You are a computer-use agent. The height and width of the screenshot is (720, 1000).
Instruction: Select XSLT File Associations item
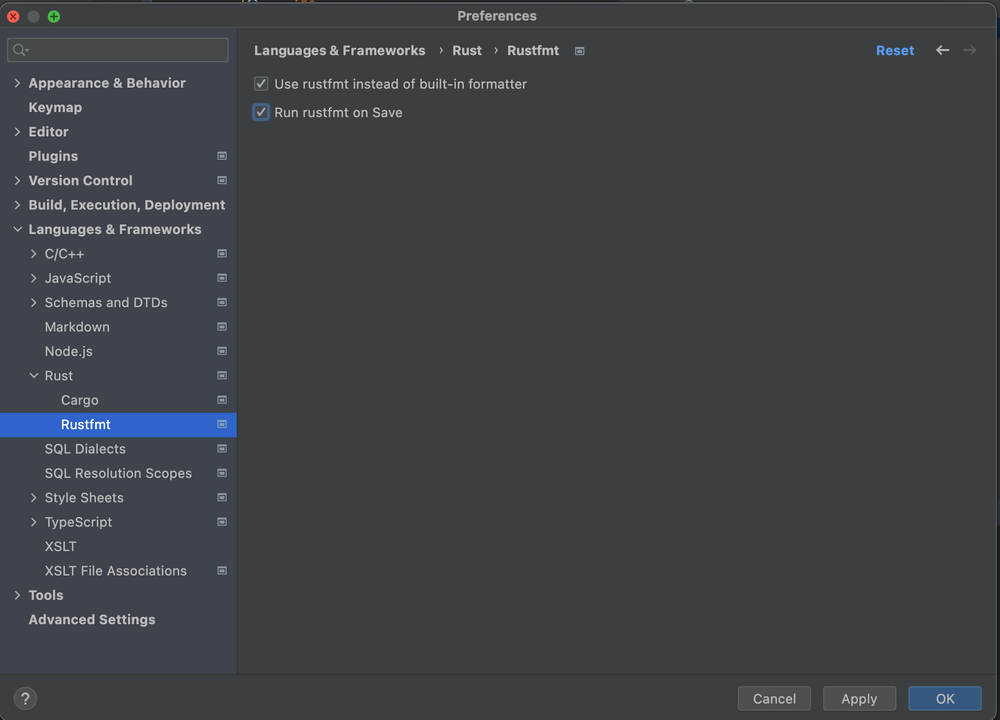click(x=115, y=571)
